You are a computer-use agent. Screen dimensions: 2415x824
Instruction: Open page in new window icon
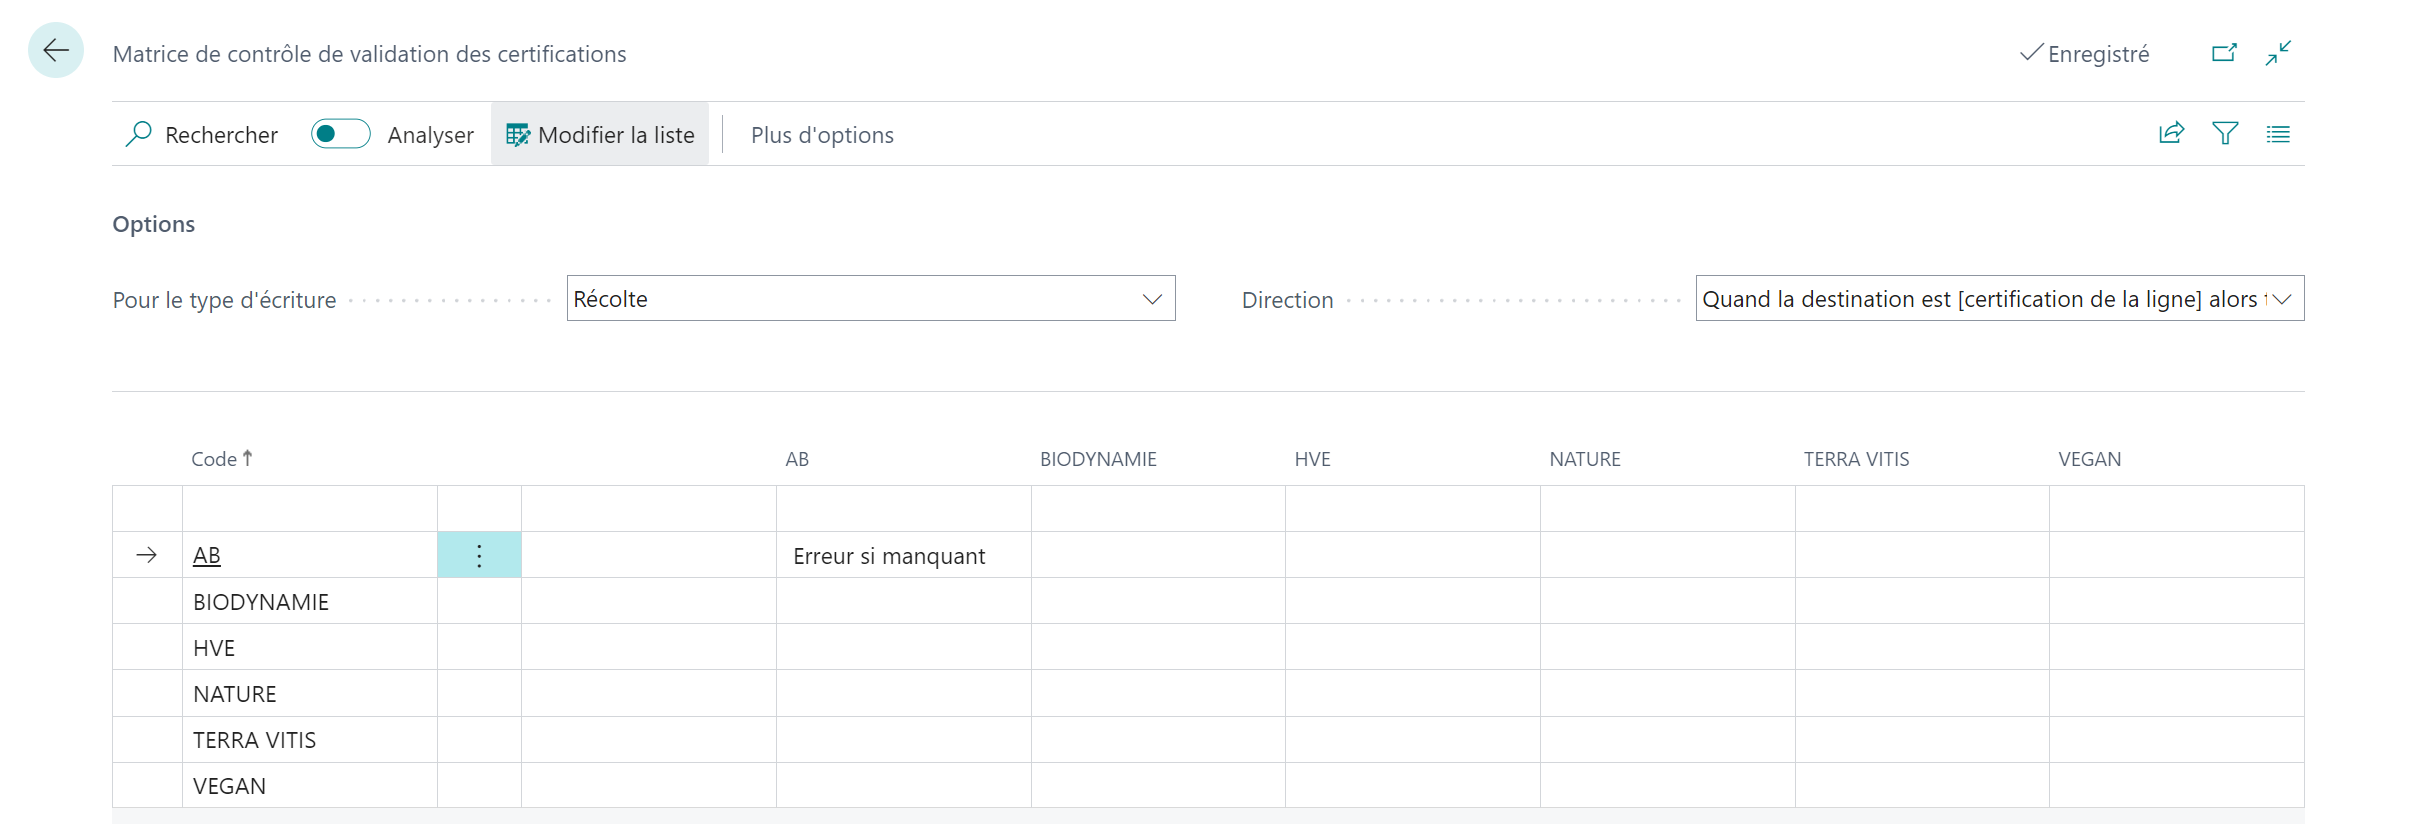tap(2224, 53)
